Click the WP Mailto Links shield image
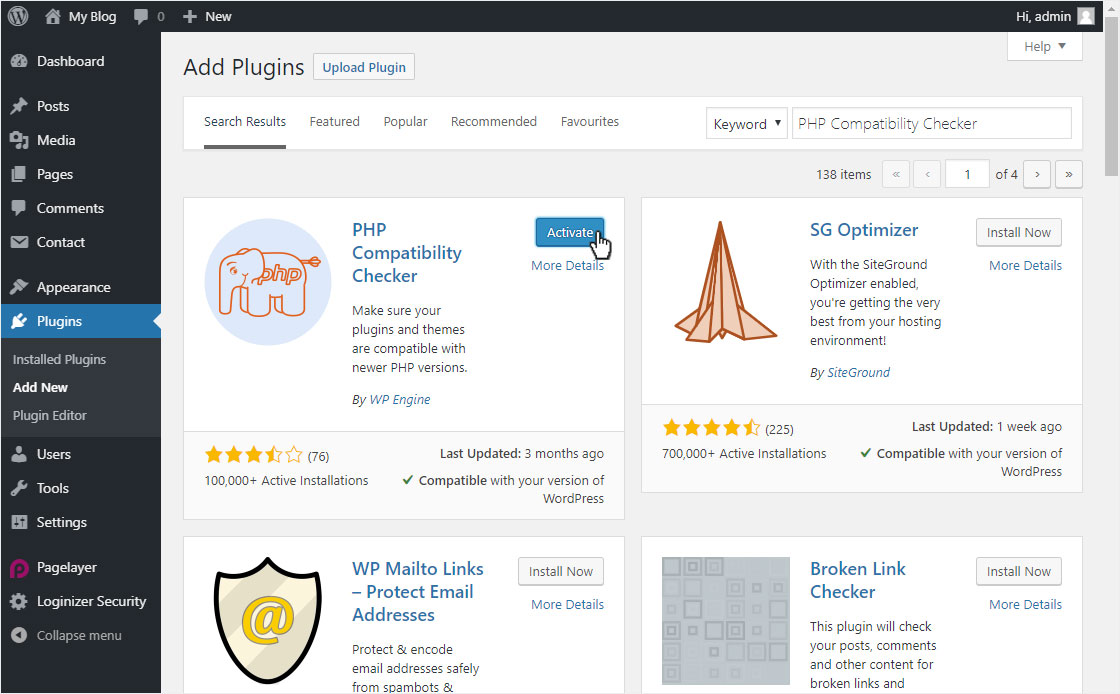Screen dimensions: 1120x694 click(268, 620)
